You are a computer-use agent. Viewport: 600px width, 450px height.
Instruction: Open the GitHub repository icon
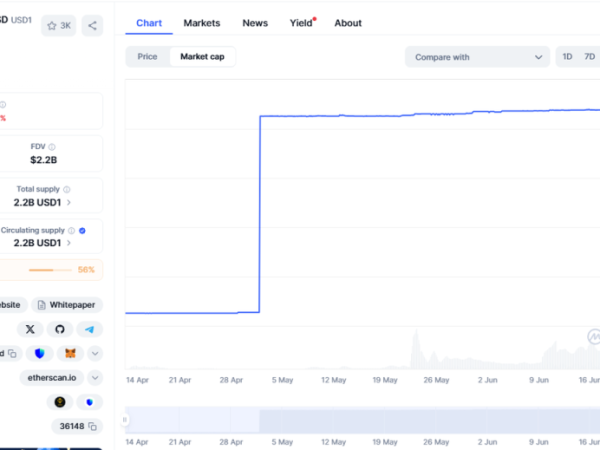click(x=60, y=329)
